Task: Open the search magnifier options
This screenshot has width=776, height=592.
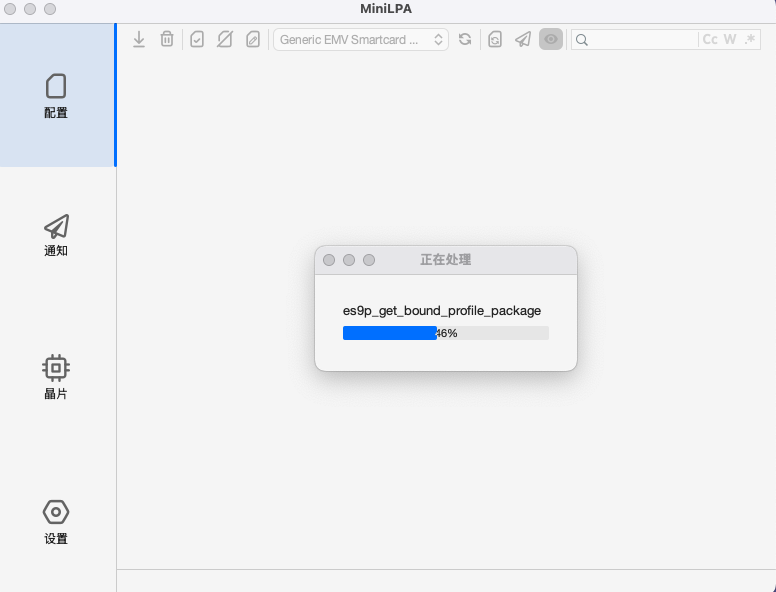Action: pyautogui.click(x=582, y=39)
